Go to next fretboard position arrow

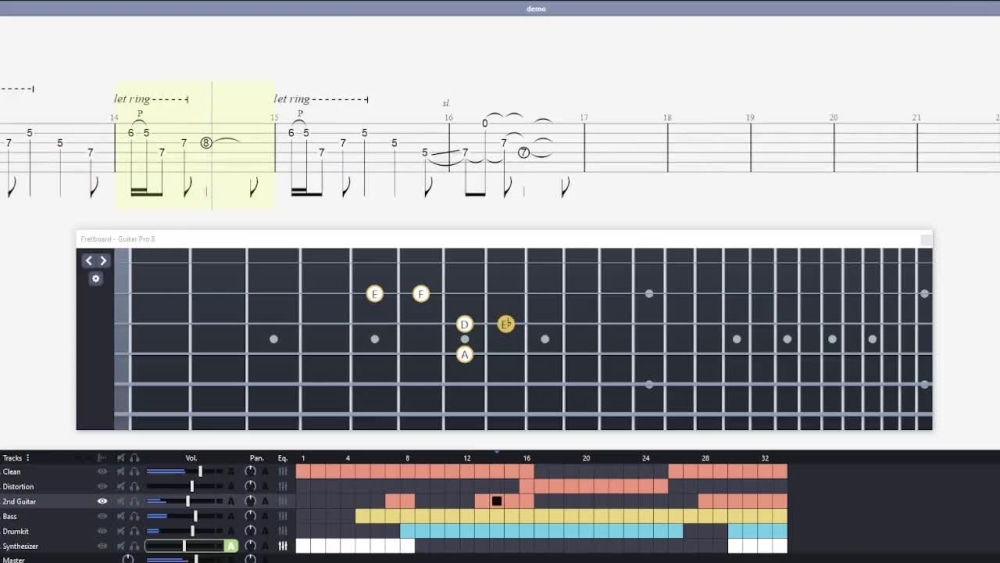[x=103, y=261]
